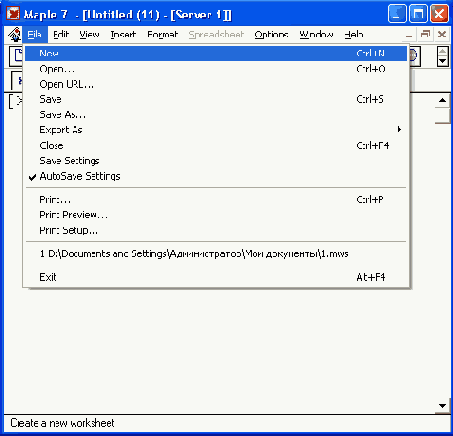This screenshot has width=453, height=436.
Task: Click the vertical scrollbar up arrow
Action: point(442,100)
